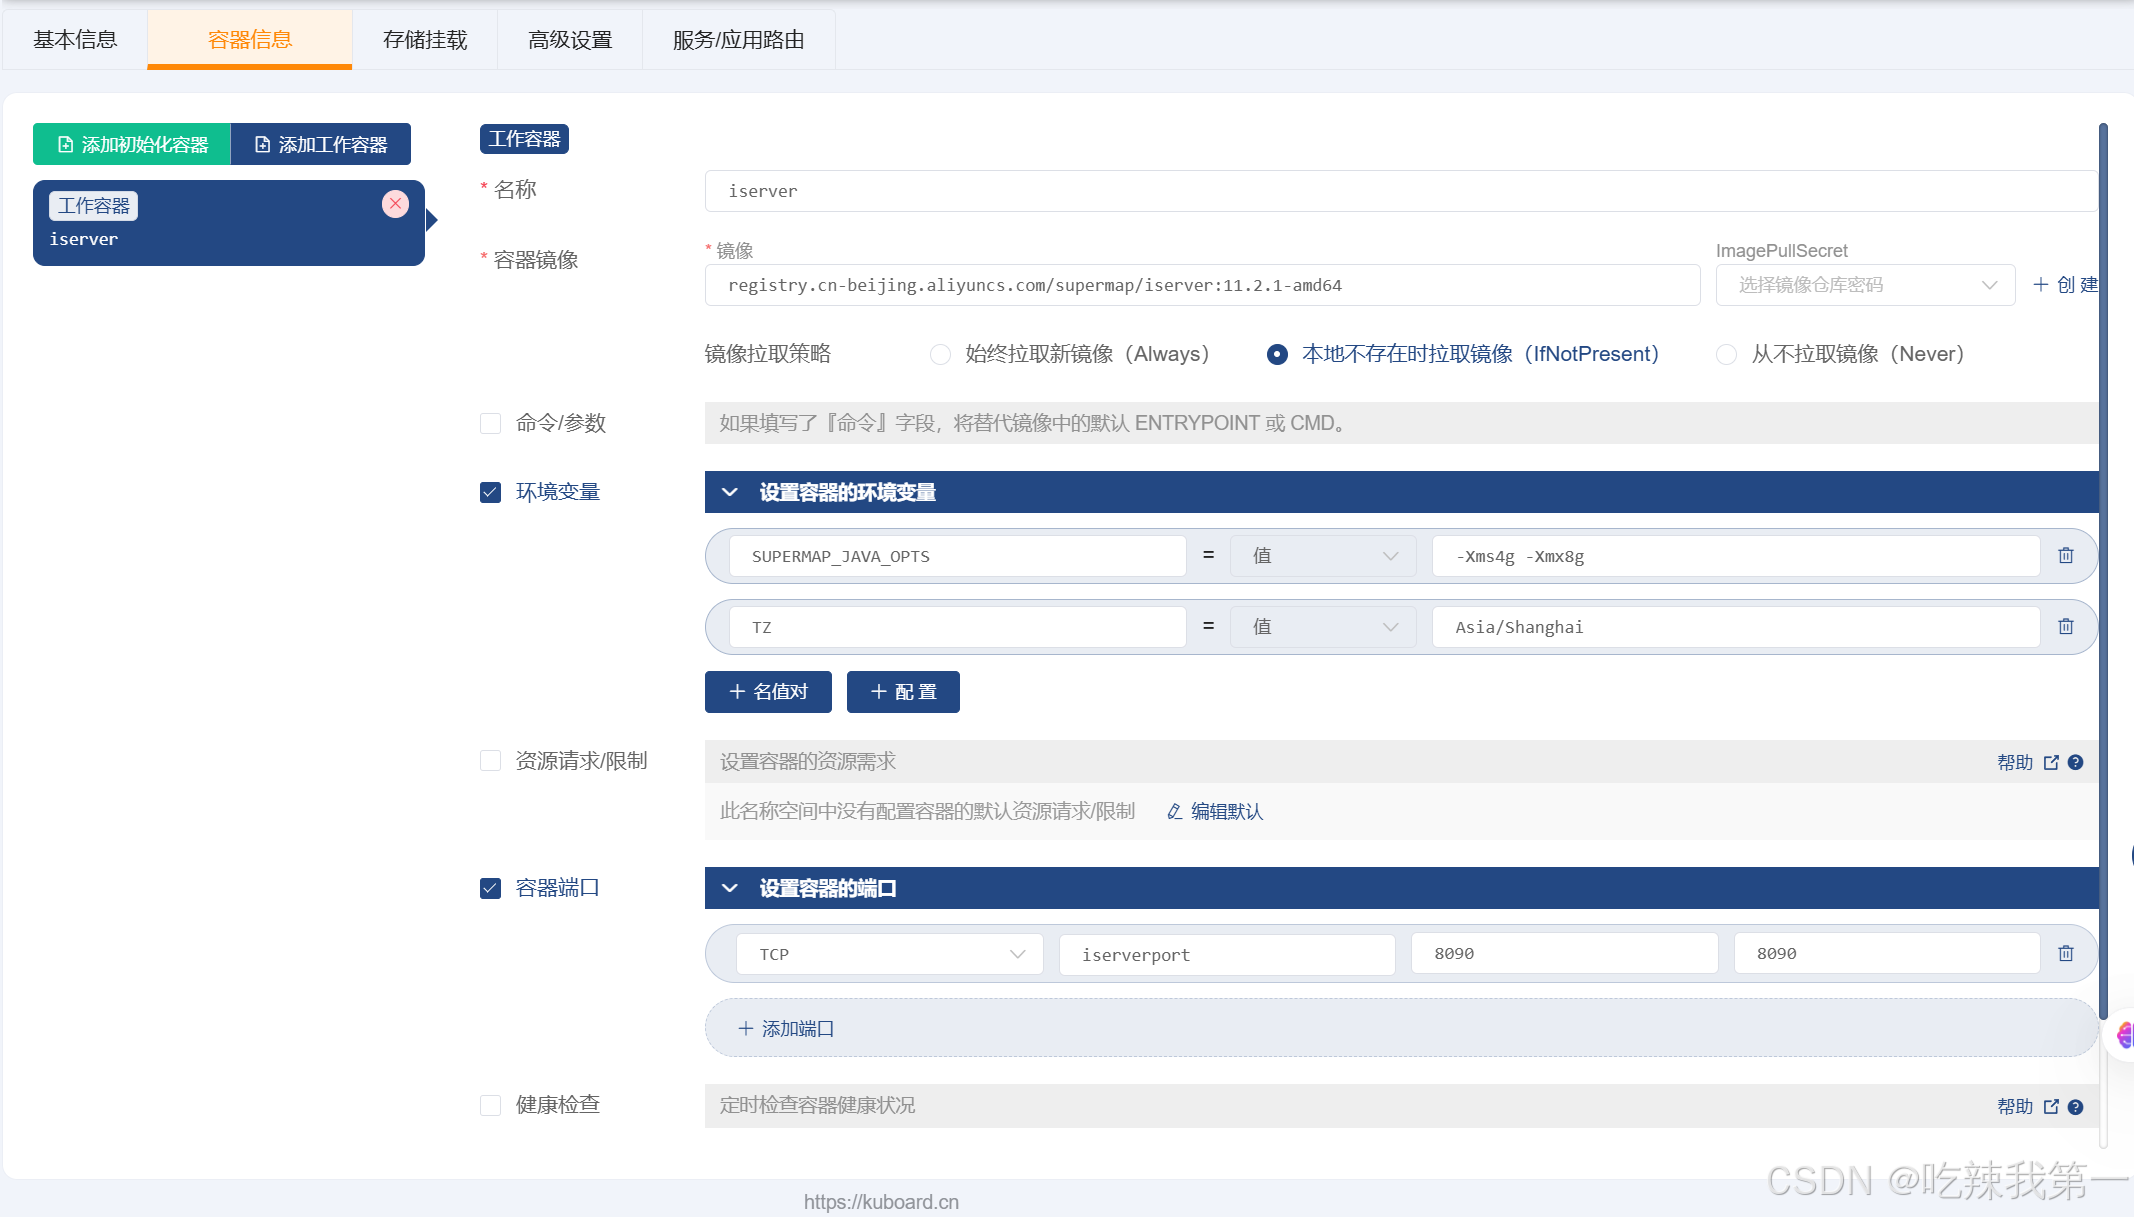Click the 添加端口 button
Image resolution: width=2134 pixels, height=1217 pixels.
786,1028
